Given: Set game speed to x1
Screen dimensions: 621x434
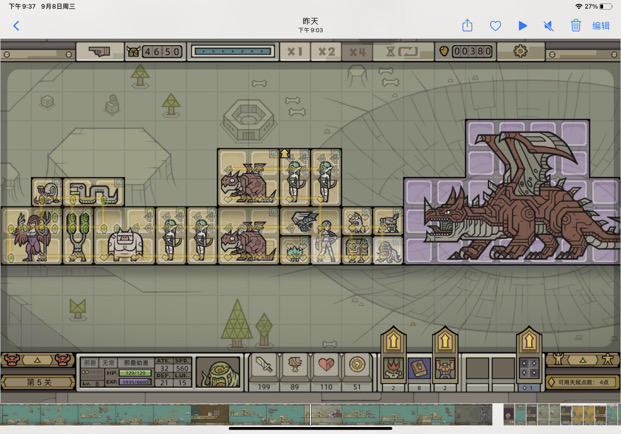Looking at the screenshot, I should coord(295,51).
